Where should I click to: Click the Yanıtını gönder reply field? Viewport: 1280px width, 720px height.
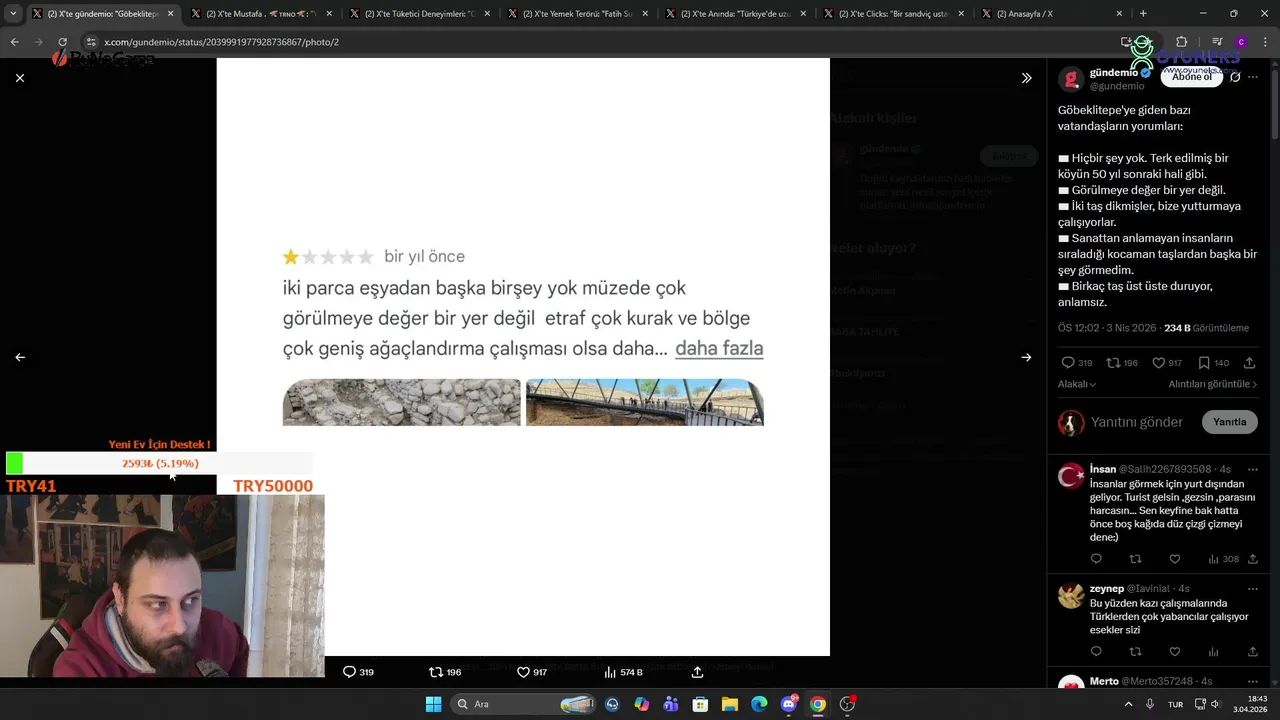(1137, 422)
